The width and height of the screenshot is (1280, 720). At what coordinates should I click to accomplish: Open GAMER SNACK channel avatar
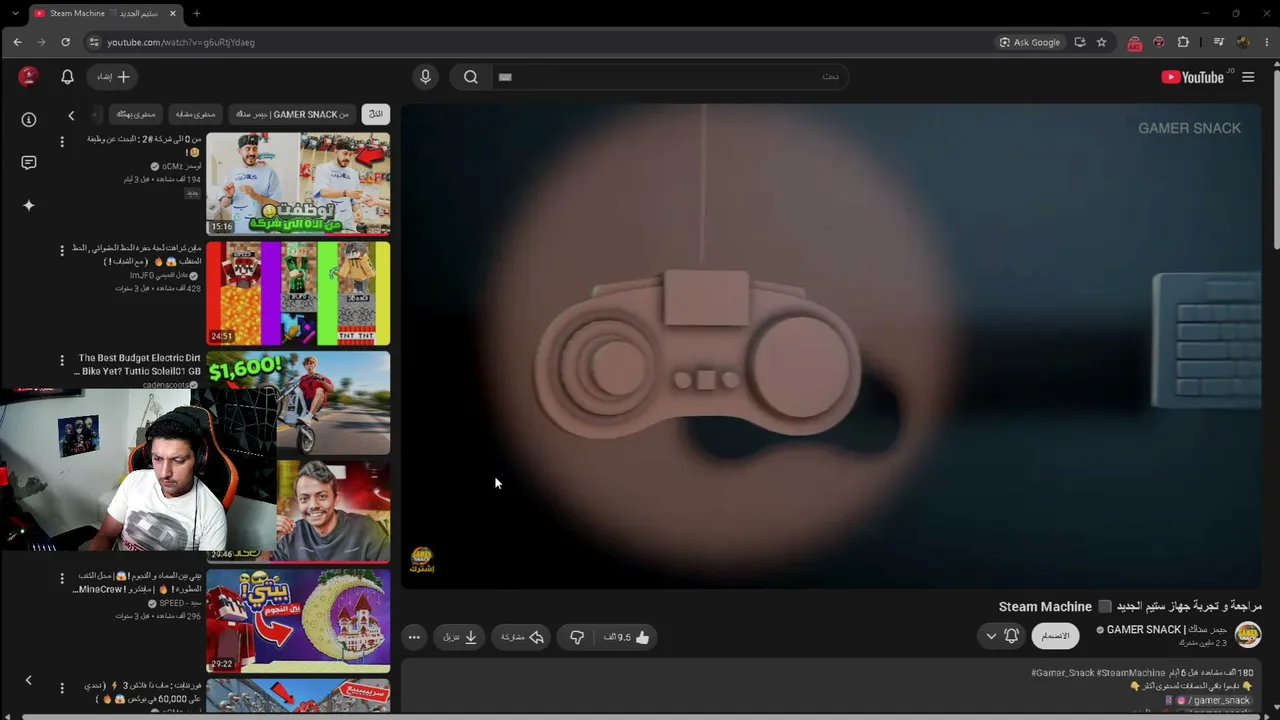click(1248, 634)
